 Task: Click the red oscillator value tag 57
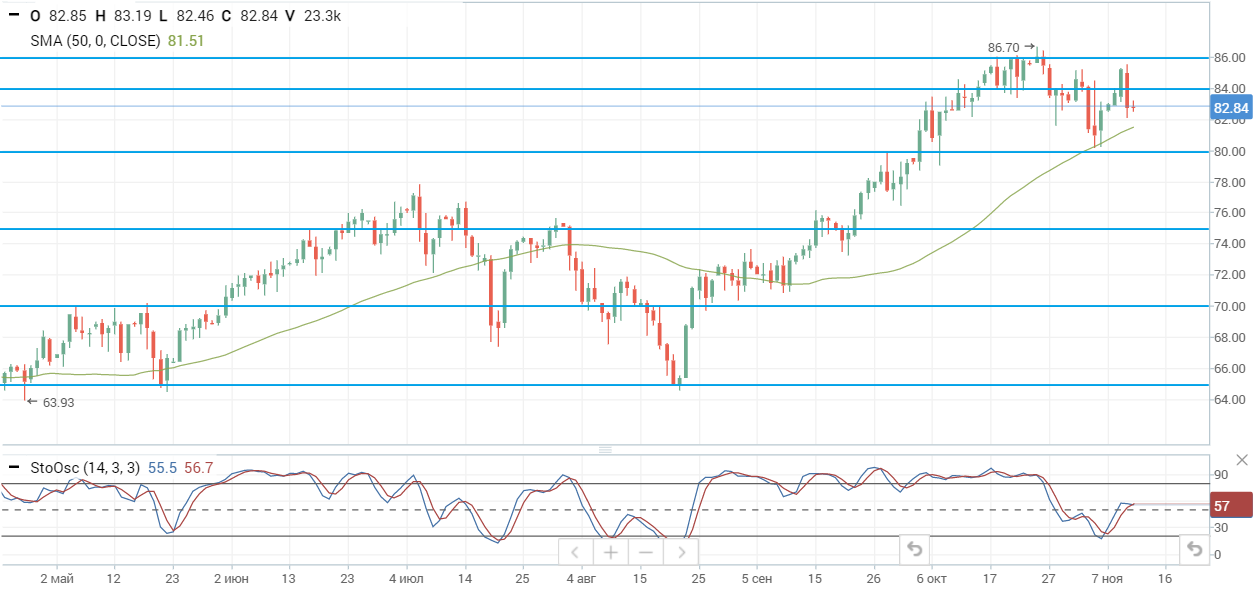pos(1231,505)
